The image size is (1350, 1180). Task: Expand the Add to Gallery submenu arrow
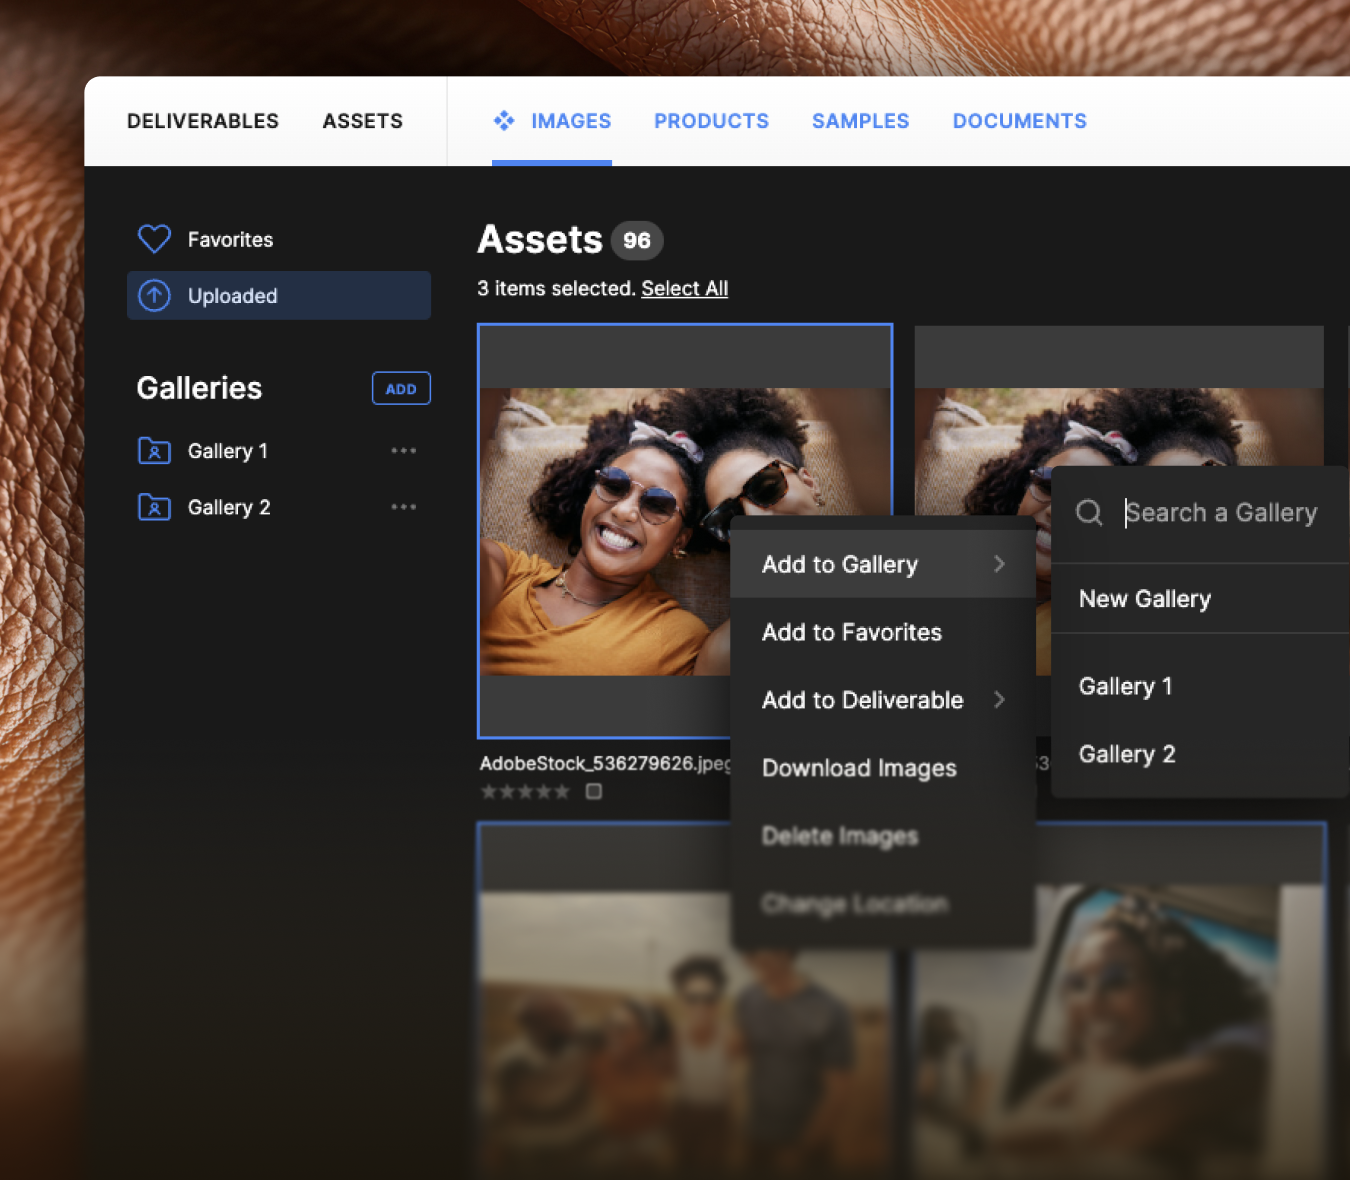click(999, 564)
